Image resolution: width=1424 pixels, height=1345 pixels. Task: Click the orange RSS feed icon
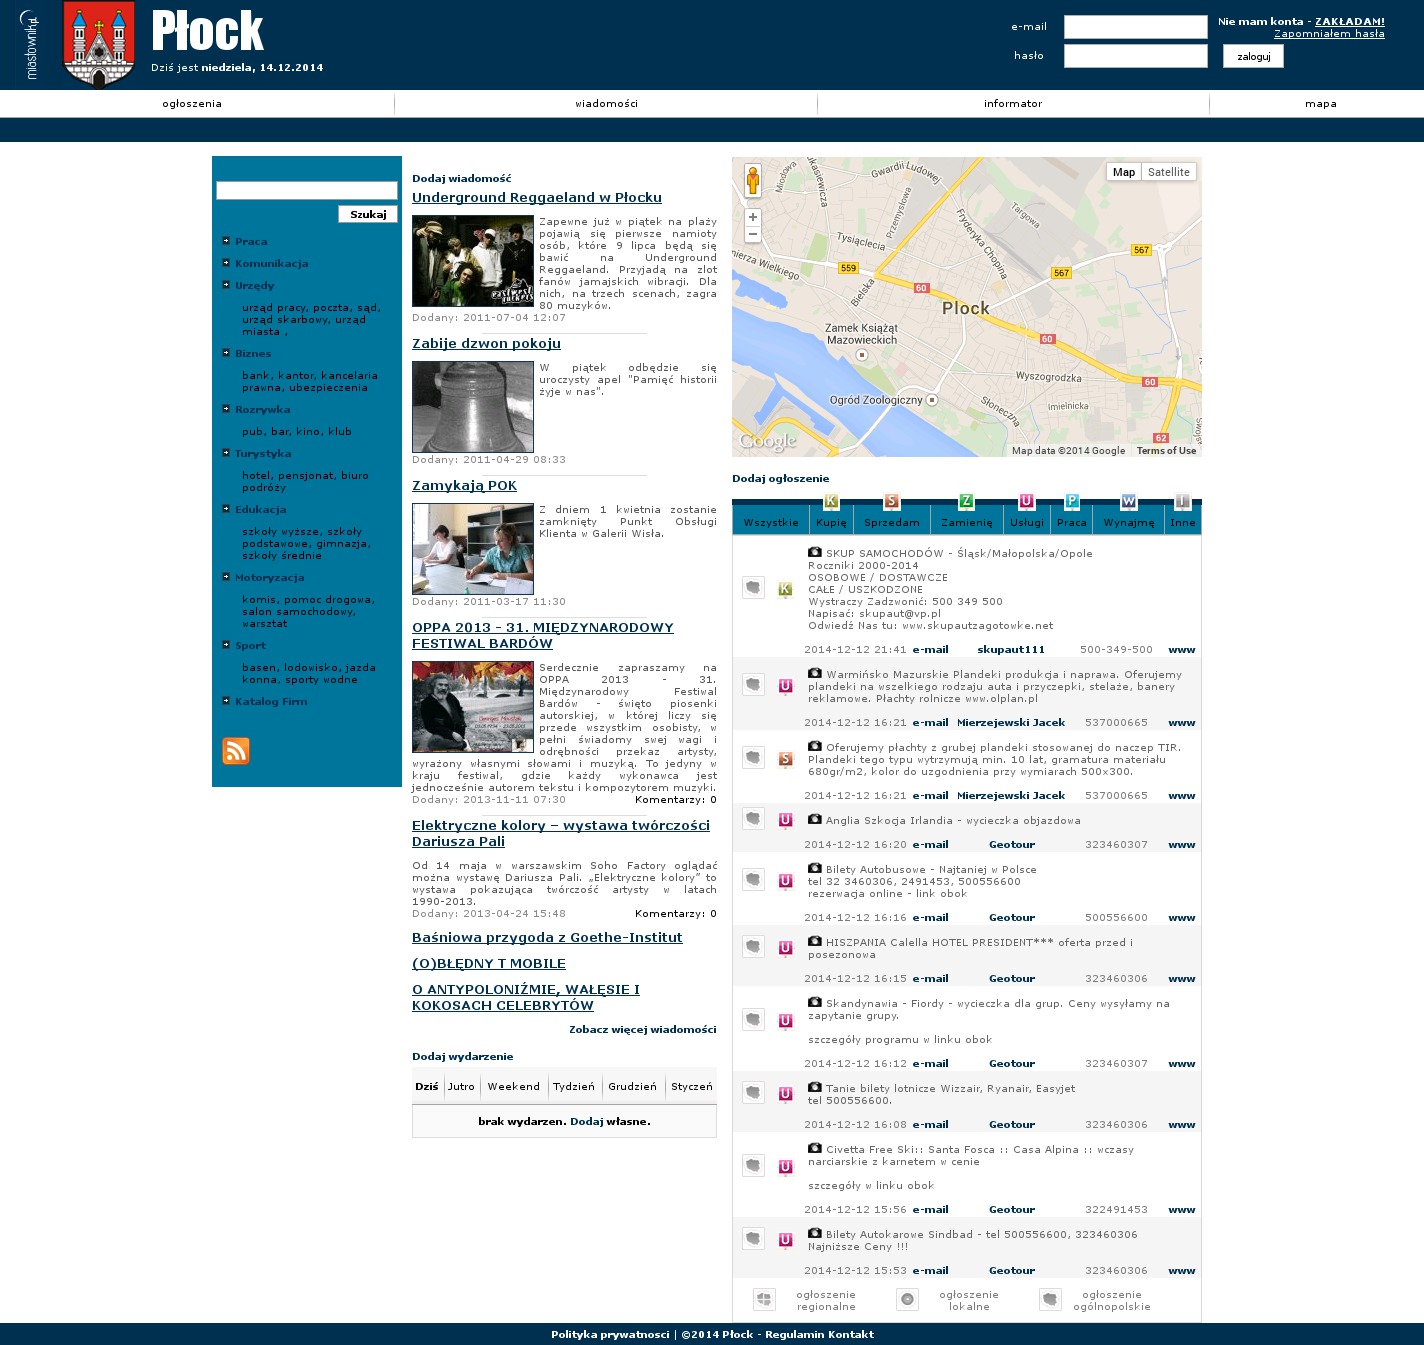[x=236, y=751]
